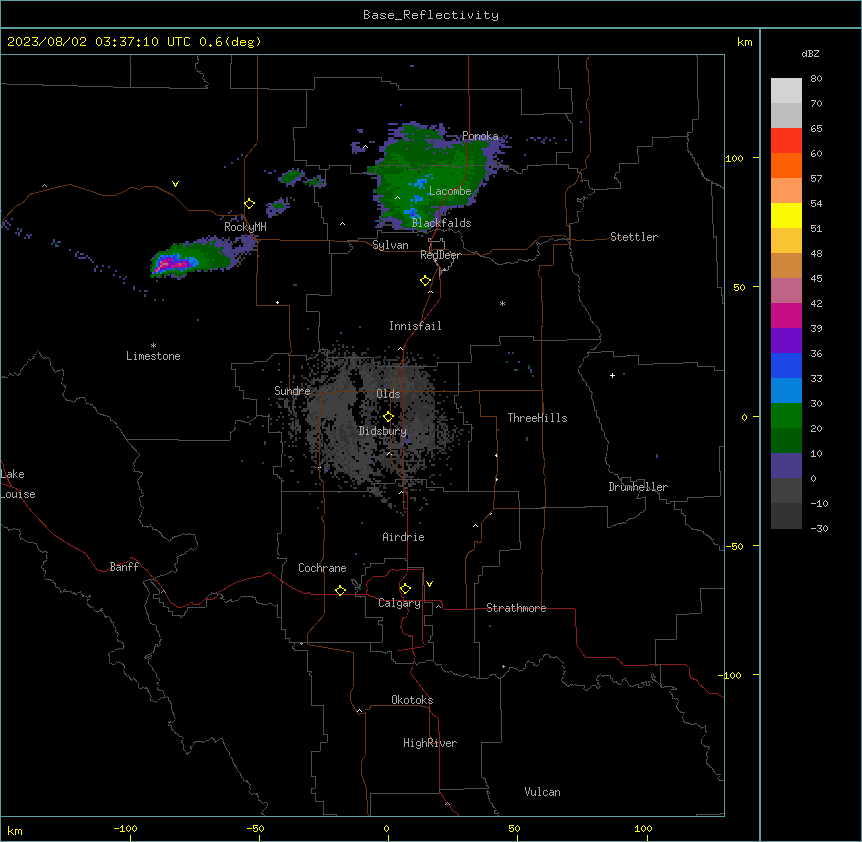Image resolution: width=862 pixels, height=842 pixels.
Task: Select the diamond marker between Olds and Didsbury
Action: (x=388, y=417)
